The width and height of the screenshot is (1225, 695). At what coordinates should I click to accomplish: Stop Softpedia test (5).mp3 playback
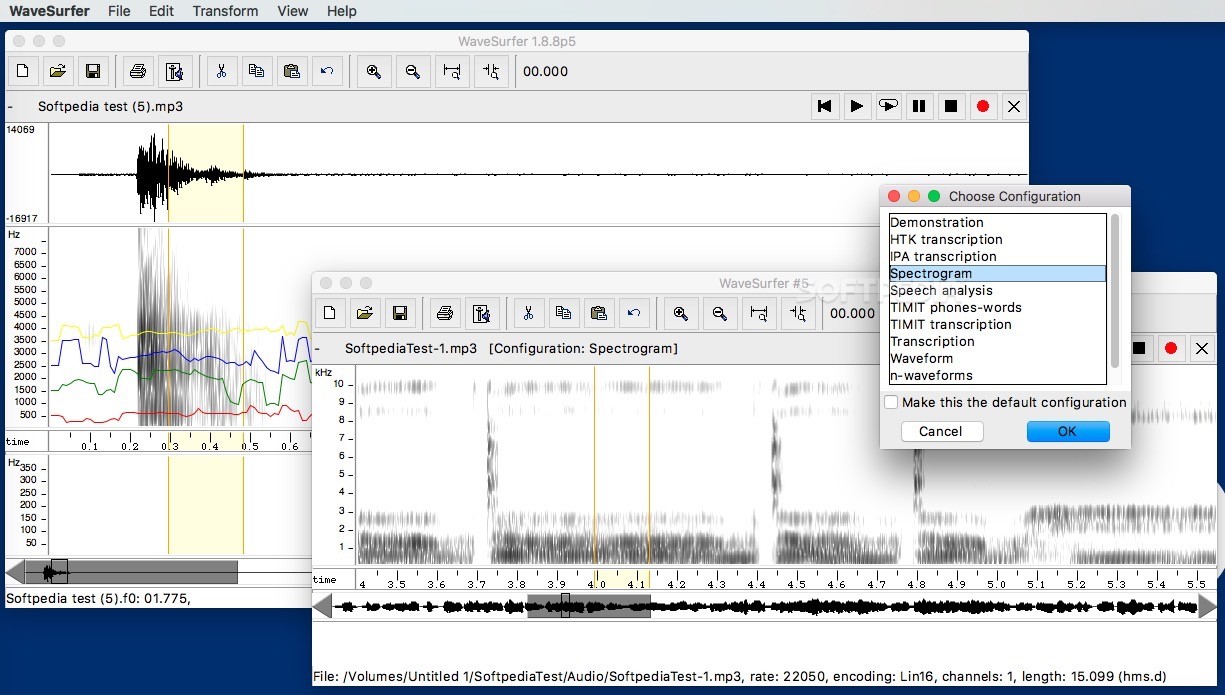tap(951, 106)
